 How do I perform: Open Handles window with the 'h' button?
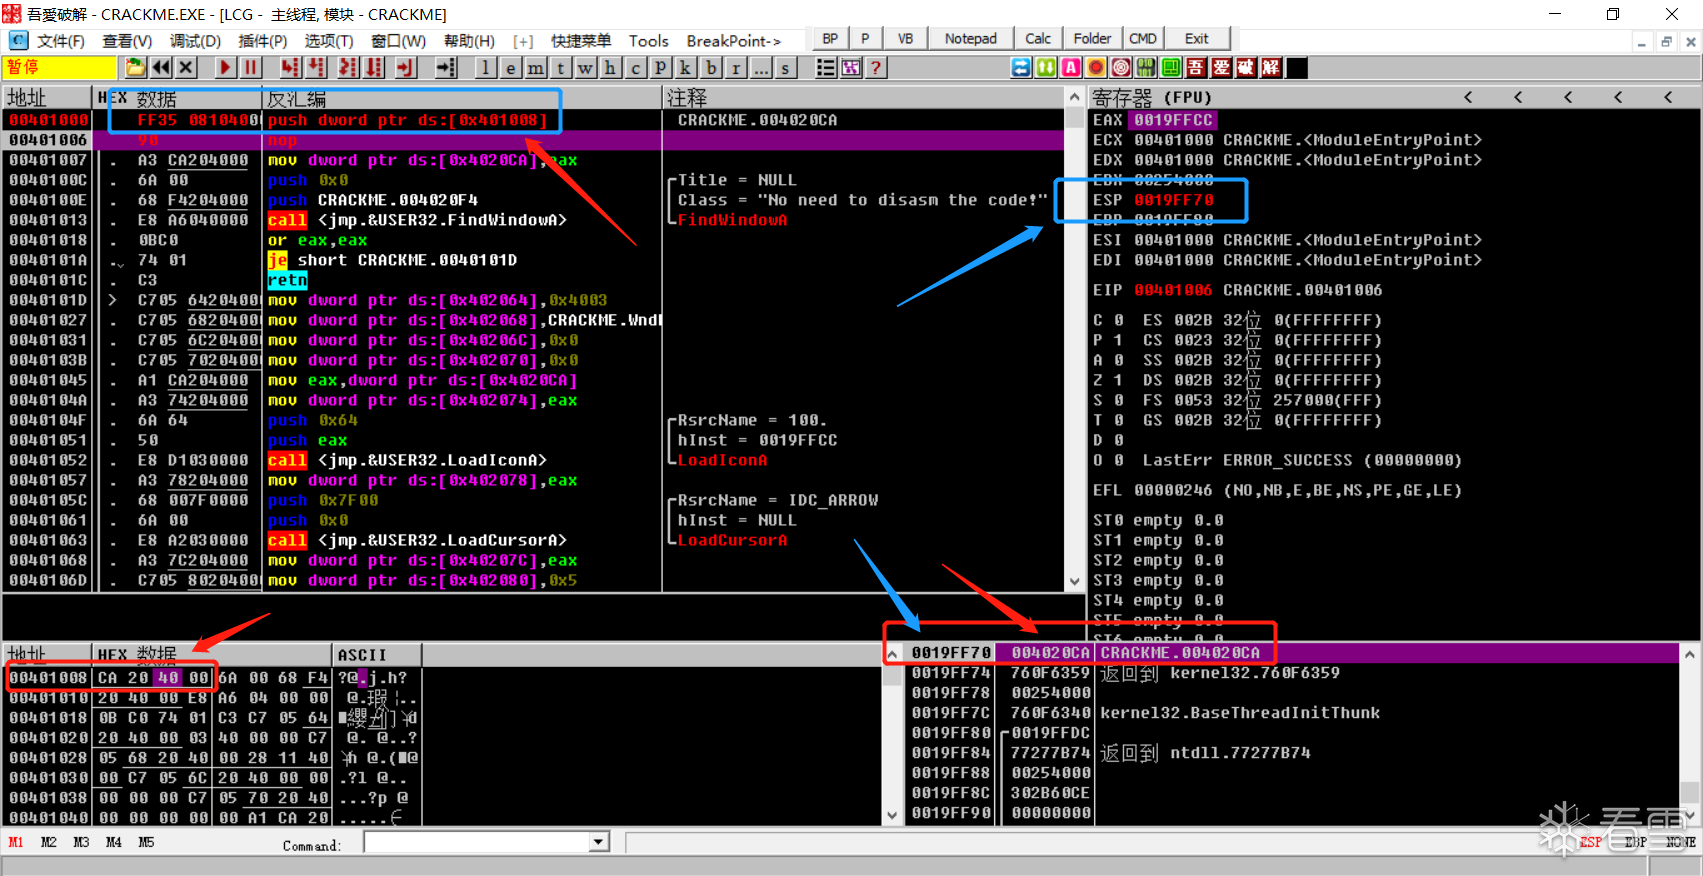point(610,67)
